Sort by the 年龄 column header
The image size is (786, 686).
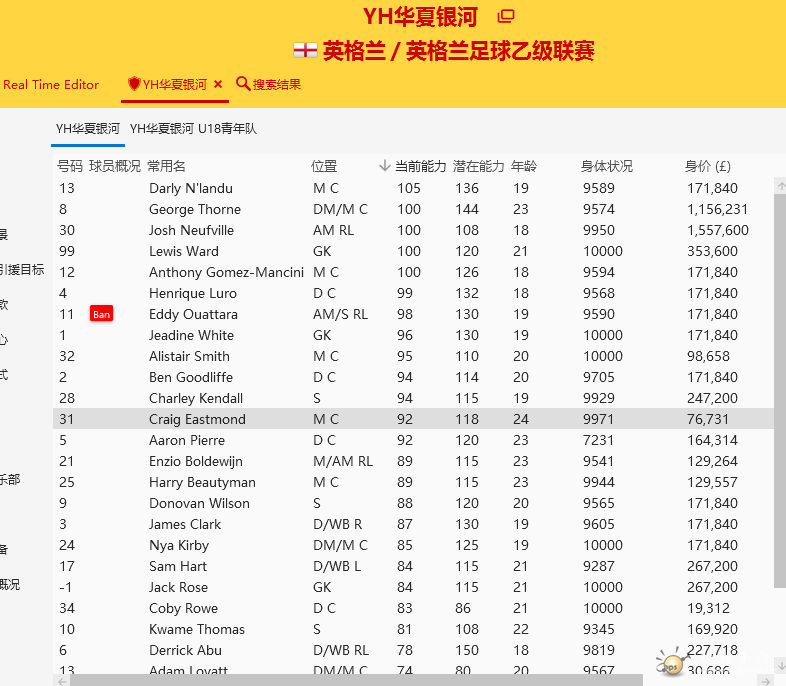pyautogui.click(x=523, y=166)
